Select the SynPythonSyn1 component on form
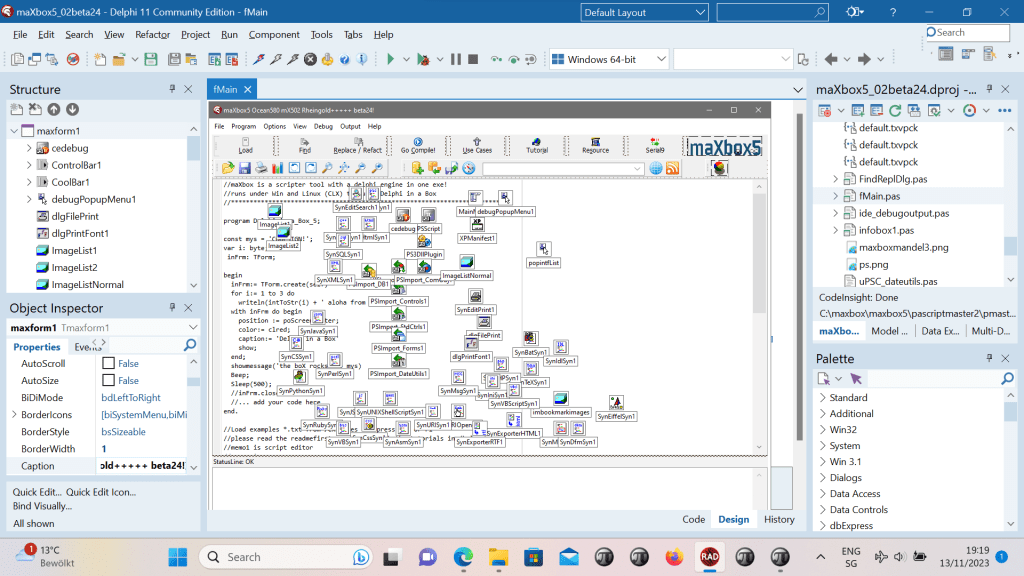Screen dimensions: 1024x576 coord(300,391)
